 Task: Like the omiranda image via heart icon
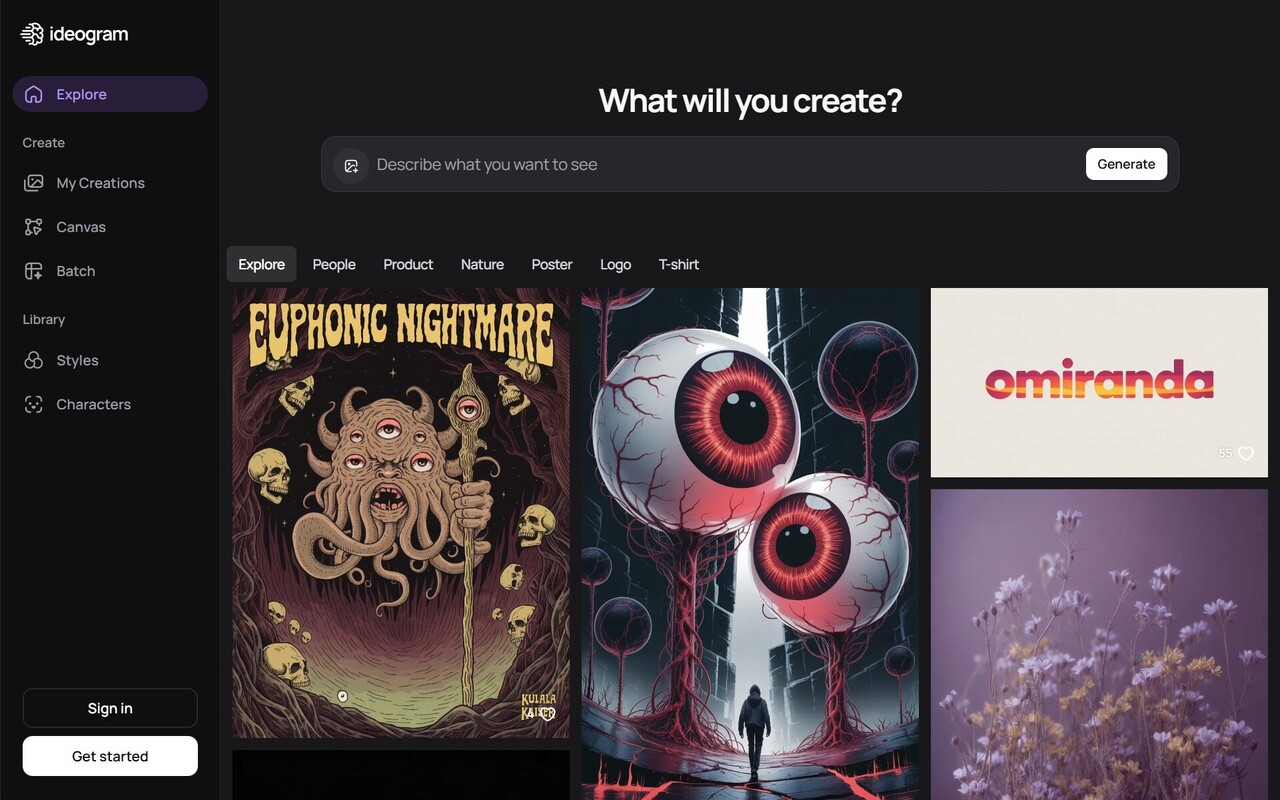coord(1246,453)
